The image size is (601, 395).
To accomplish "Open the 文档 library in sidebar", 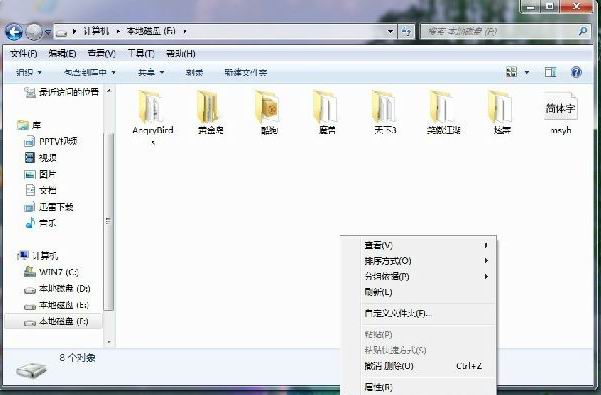I will [x=40, y=190].
